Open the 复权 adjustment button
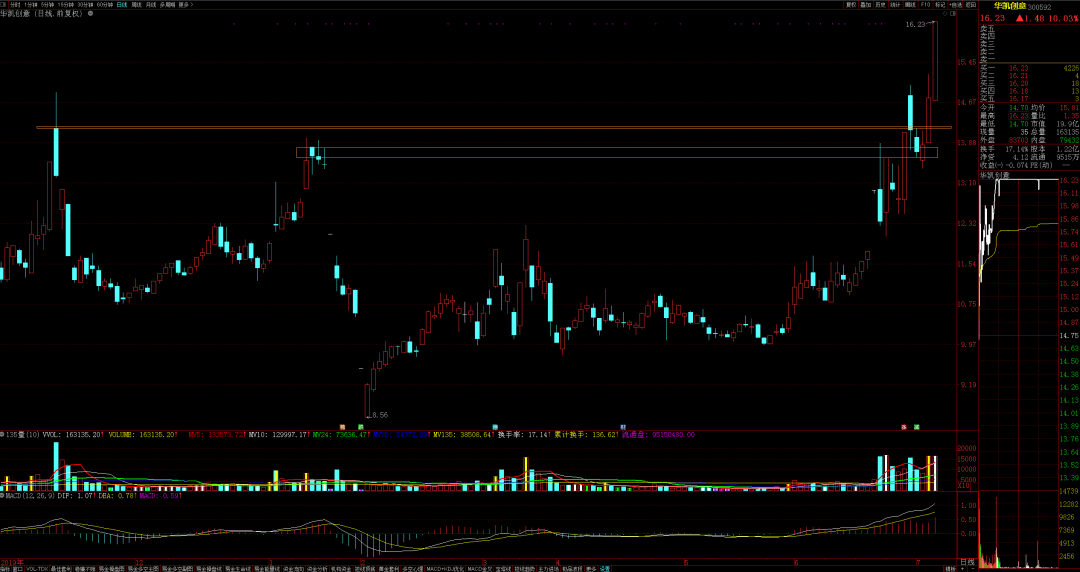1080x572 pixels. (x=851, y=5)
